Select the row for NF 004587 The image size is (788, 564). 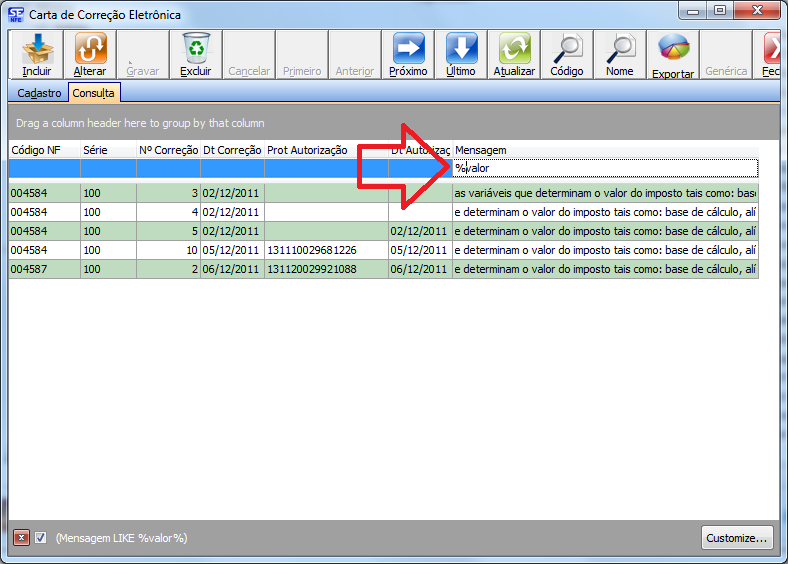tap(44, 269)
